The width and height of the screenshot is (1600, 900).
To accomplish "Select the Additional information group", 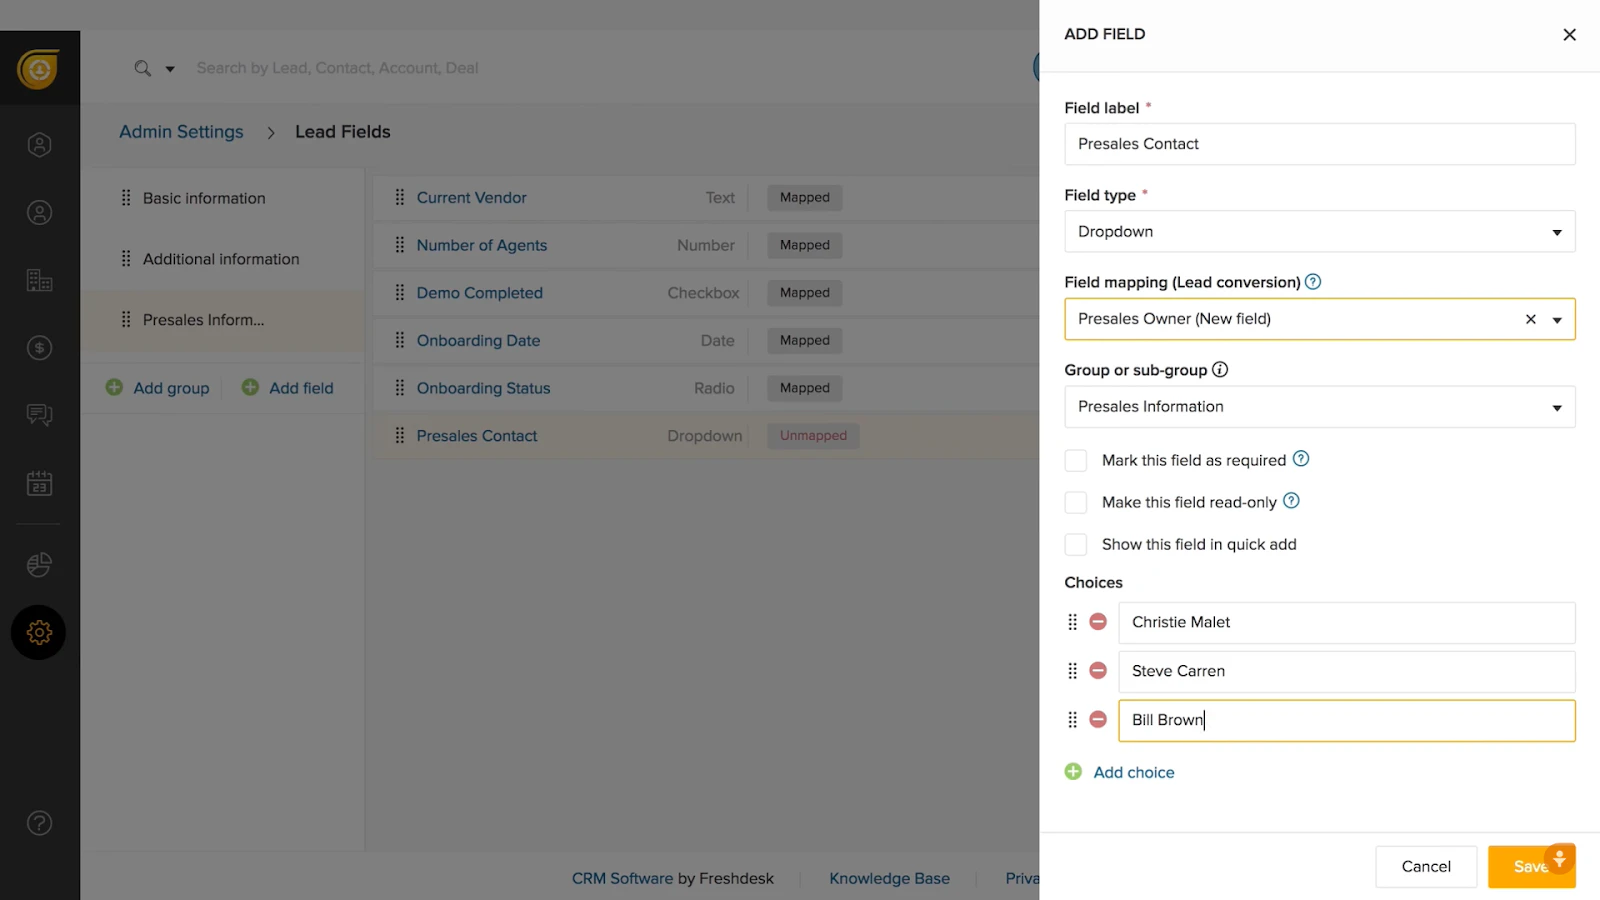I will tap(222, 259).
